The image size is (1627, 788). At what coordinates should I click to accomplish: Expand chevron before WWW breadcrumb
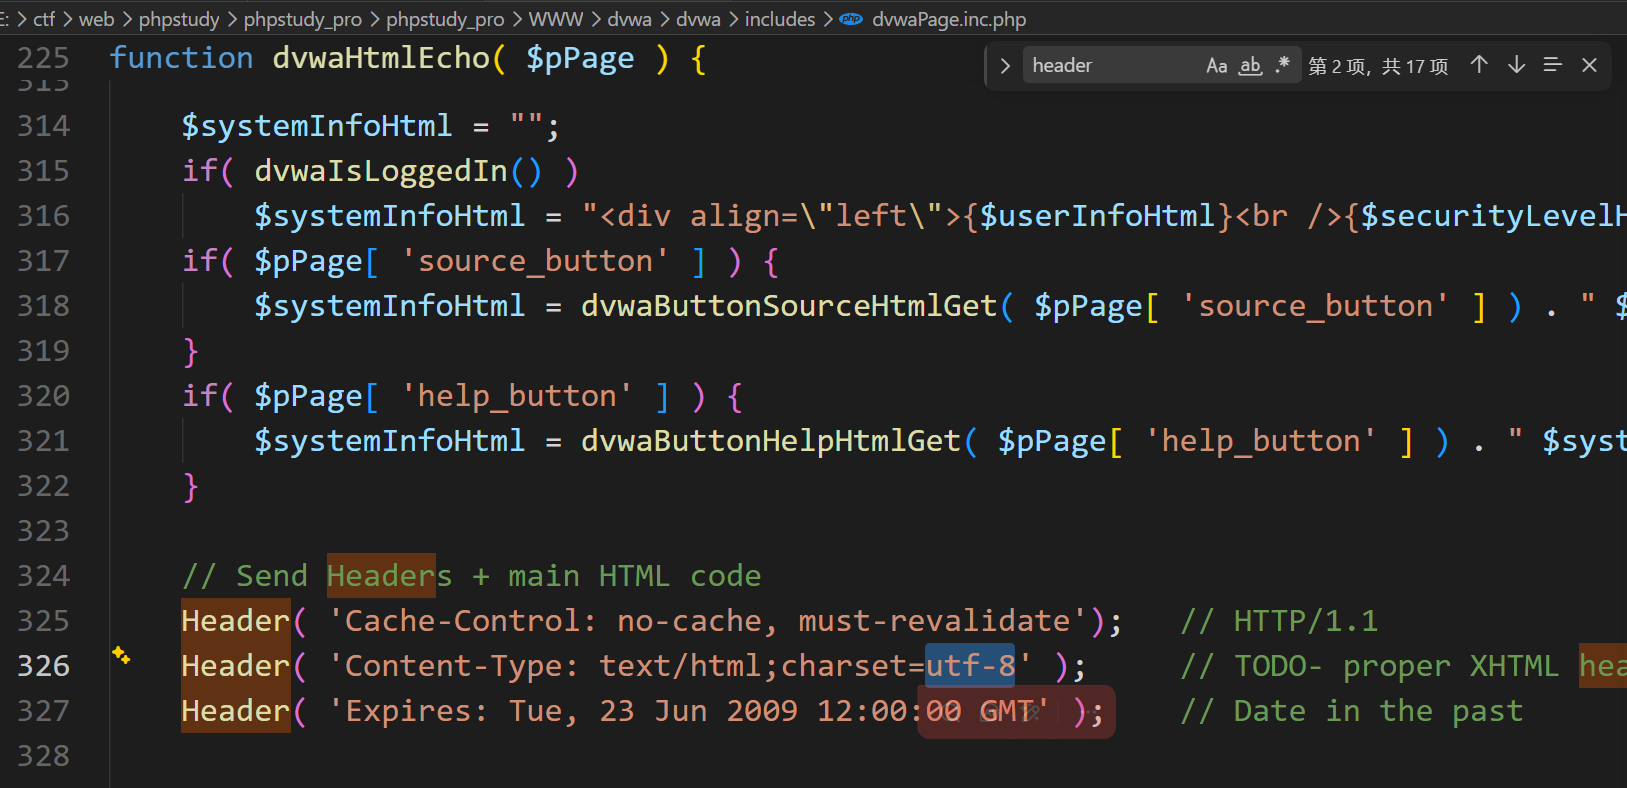pos(517,19)
